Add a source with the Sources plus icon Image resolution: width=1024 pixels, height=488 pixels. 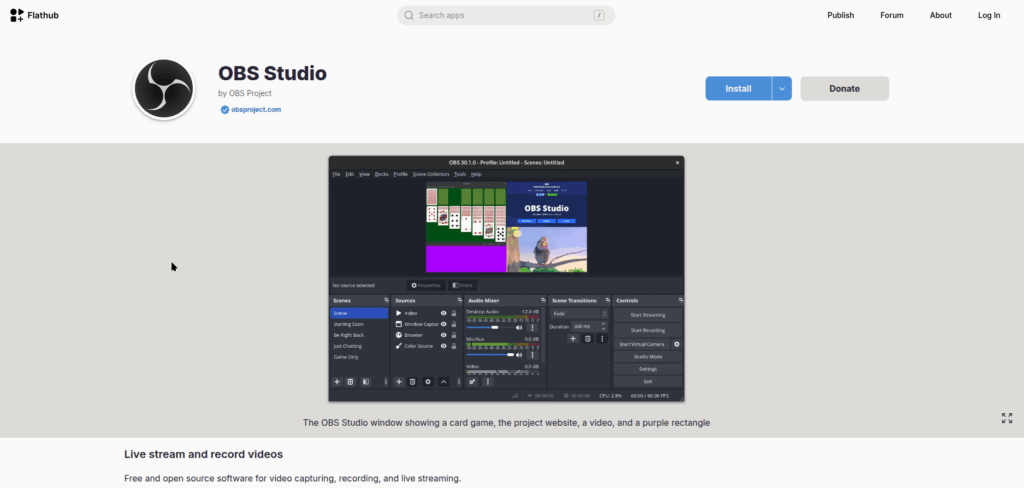(x=399, y=382)
